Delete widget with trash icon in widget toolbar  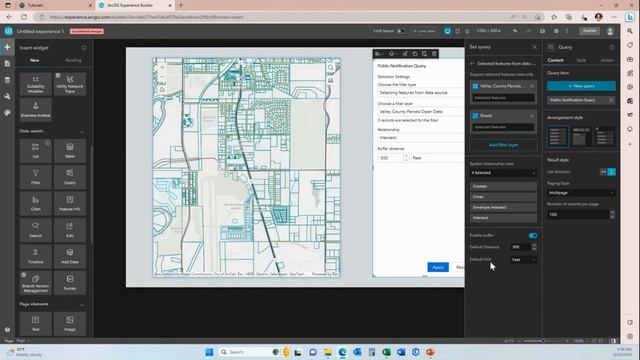pos(434,53)
